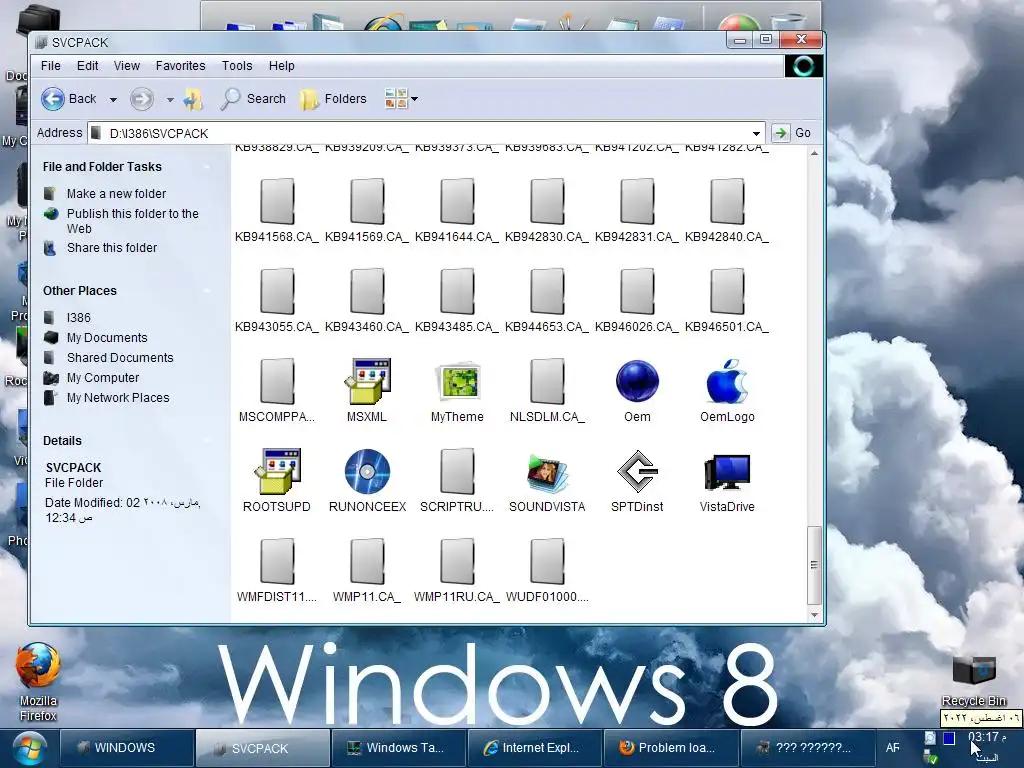Open the Forward history dropdown arrow
Image resolution: width=1024 pixels, height=768 pixels.
click(170, 100)
